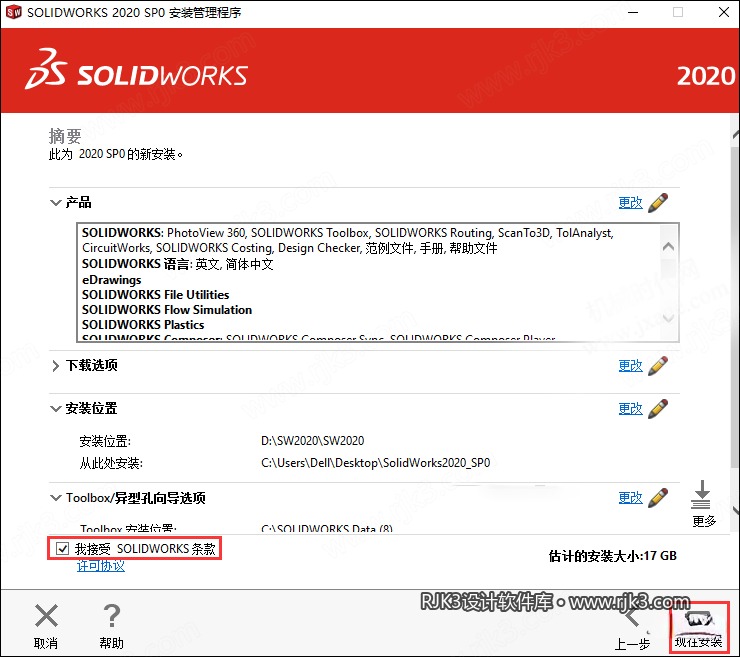Toggle the 我接受 SOLIDWORKS 条款 checkbox
This screenshot has height=657, width=740.
(x=62, y=548)
